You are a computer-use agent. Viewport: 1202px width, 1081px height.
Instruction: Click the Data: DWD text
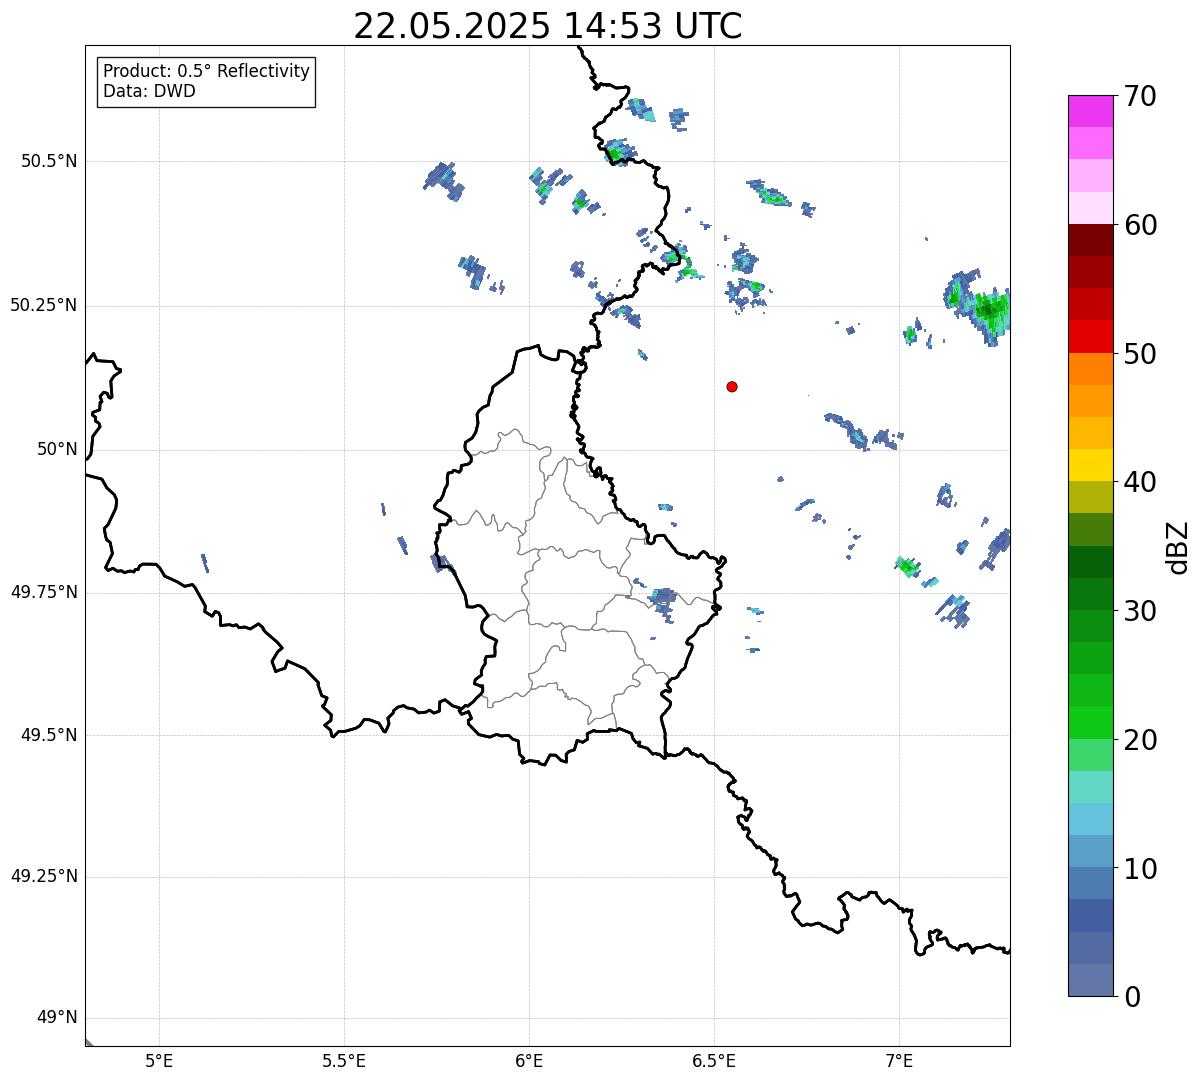pos(149,91)
